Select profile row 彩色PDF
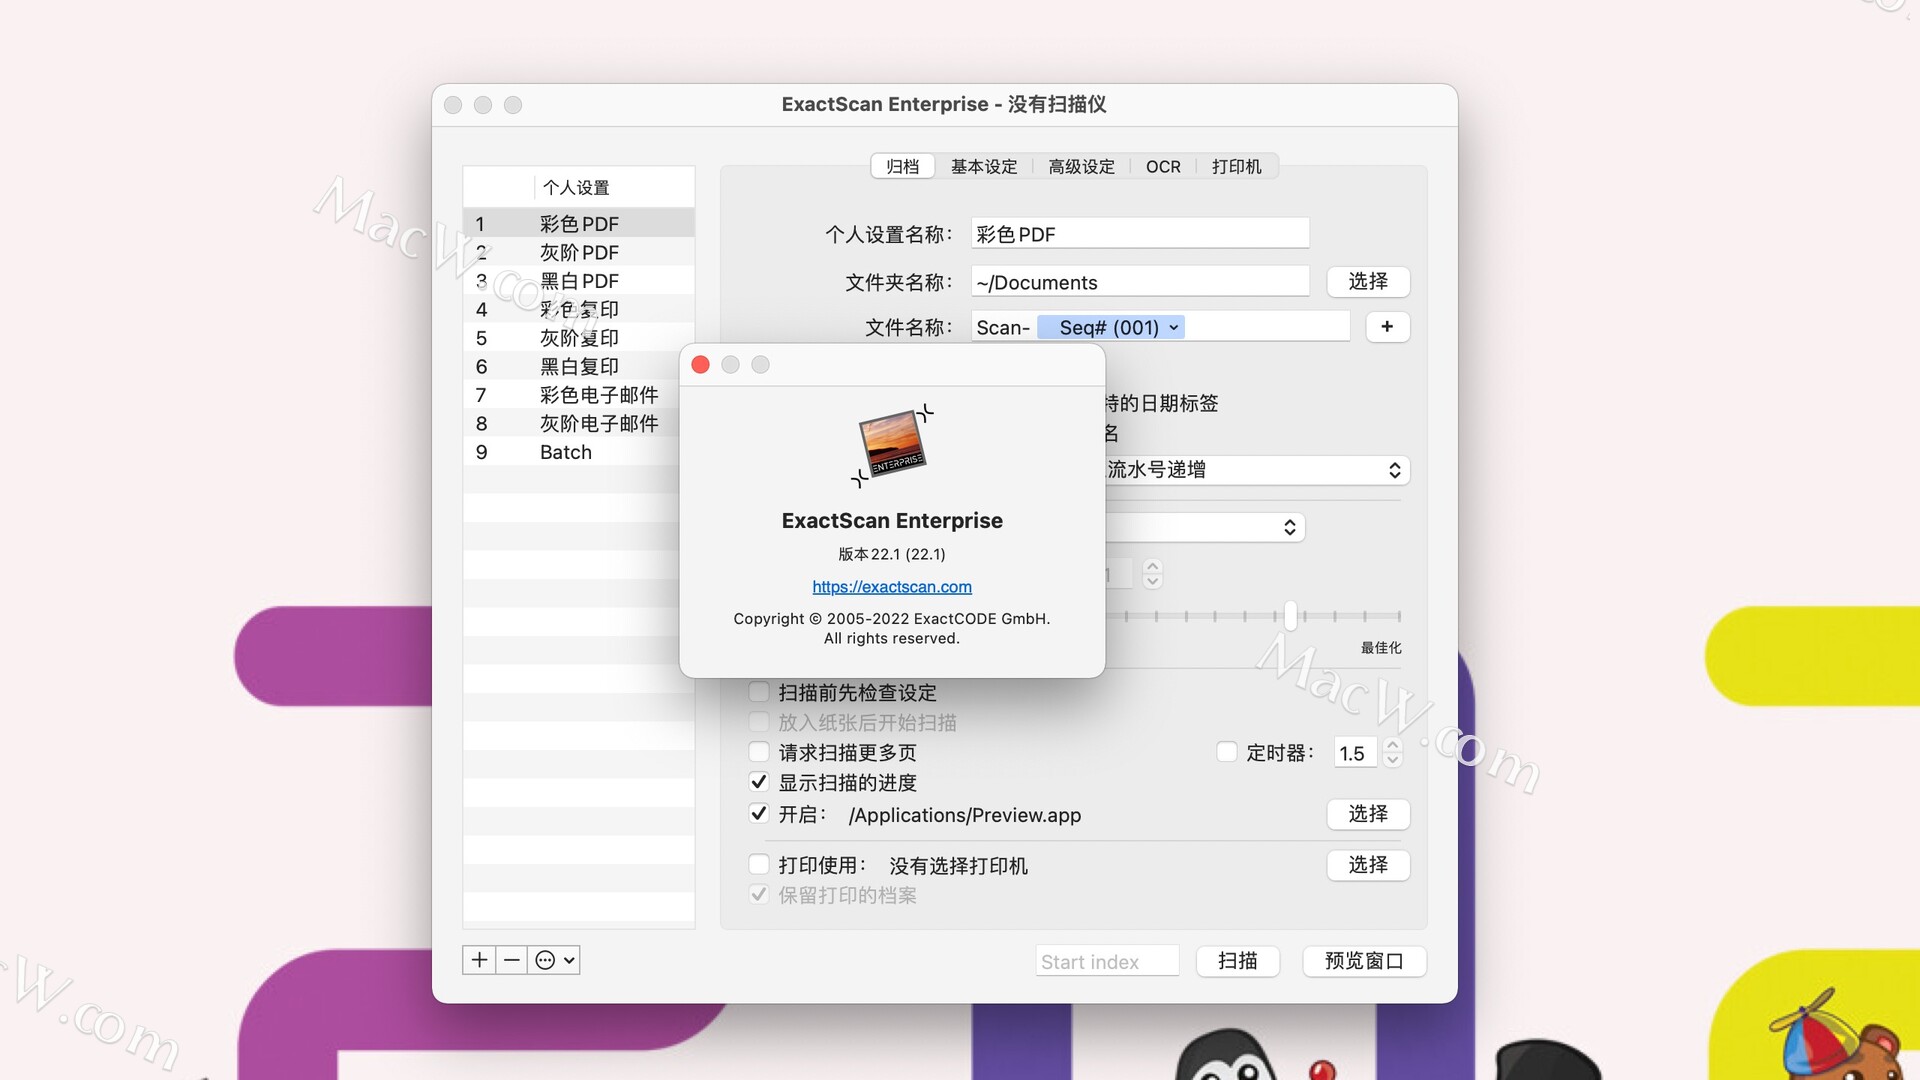Screen dimensions: 1920x1080 [579, 223]
